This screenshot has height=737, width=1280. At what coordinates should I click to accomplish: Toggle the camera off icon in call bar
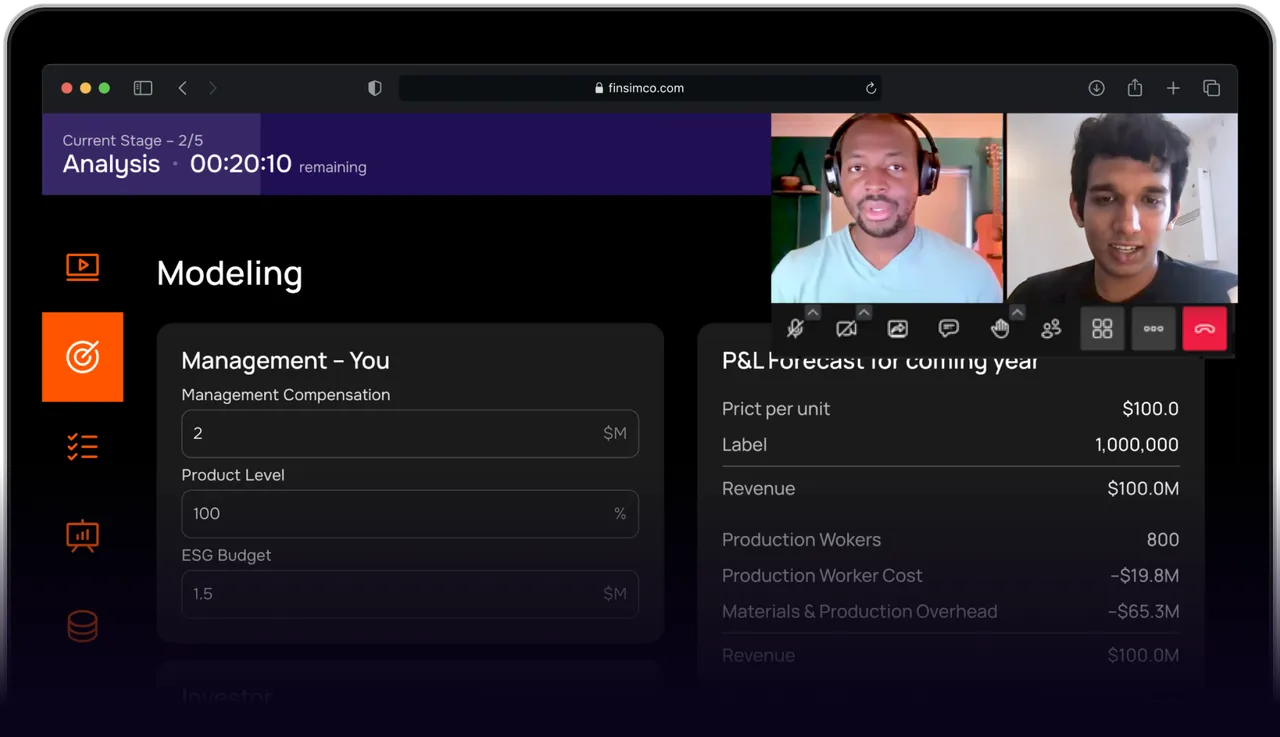[x=846, y=329]
